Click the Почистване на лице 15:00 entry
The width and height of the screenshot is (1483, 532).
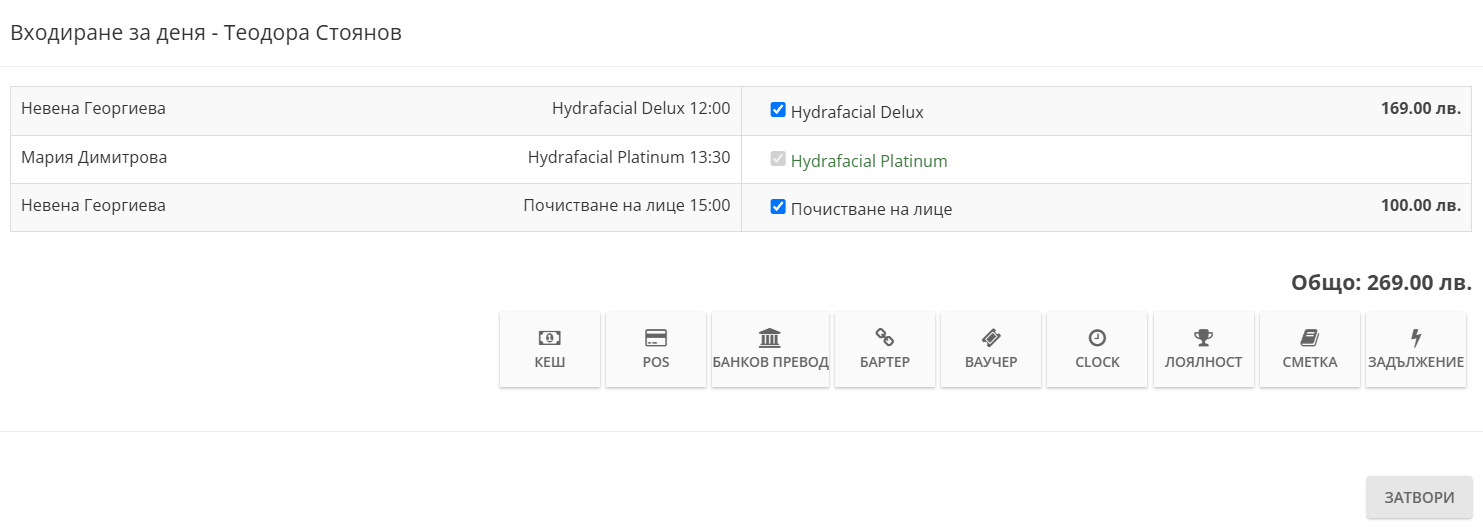tap(627, 205)
